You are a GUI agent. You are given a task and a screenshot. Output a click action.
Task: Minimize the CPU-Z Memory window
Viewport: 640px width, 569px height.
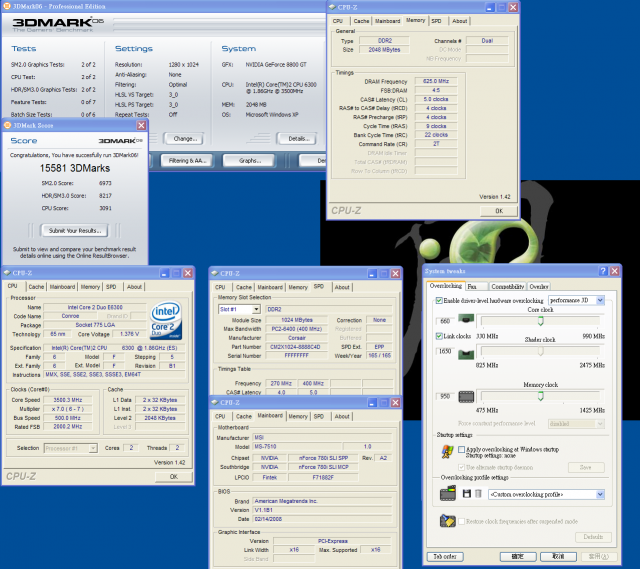[x=490, y=7]
